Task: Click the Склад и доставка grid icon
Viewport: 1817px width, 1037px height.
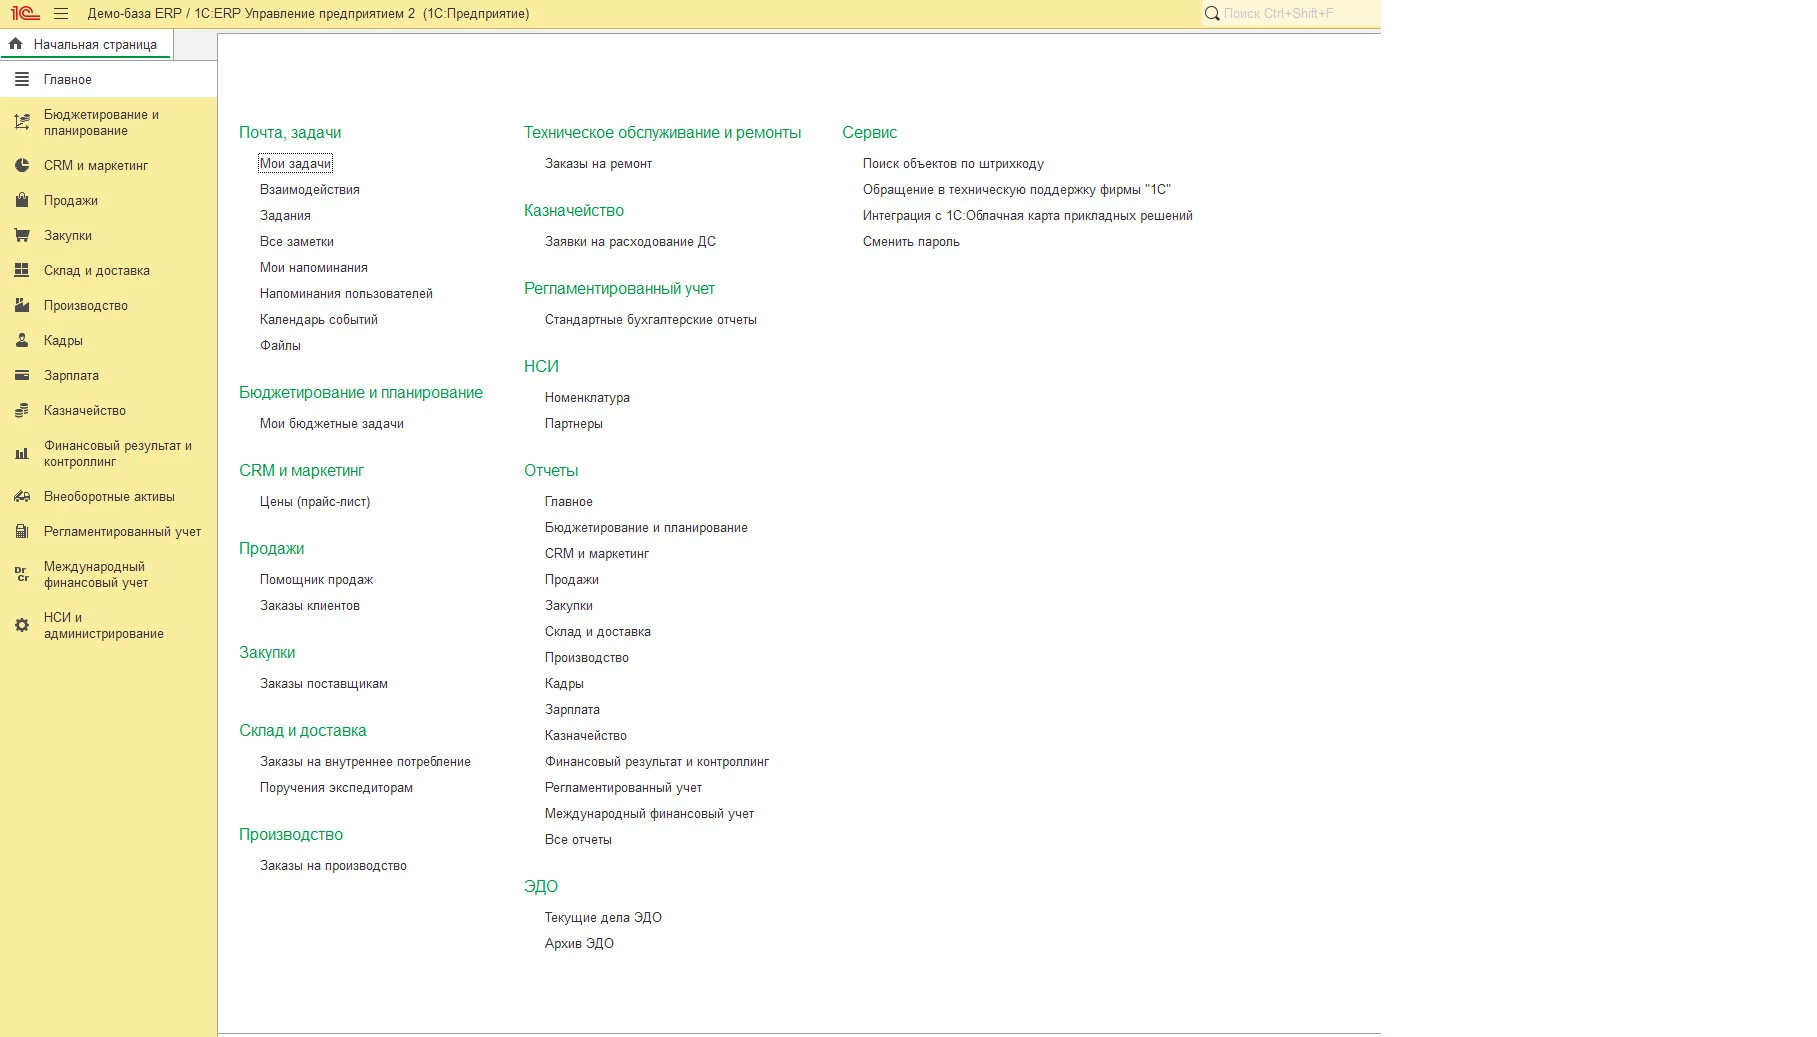Action: (x=22, y=270)
